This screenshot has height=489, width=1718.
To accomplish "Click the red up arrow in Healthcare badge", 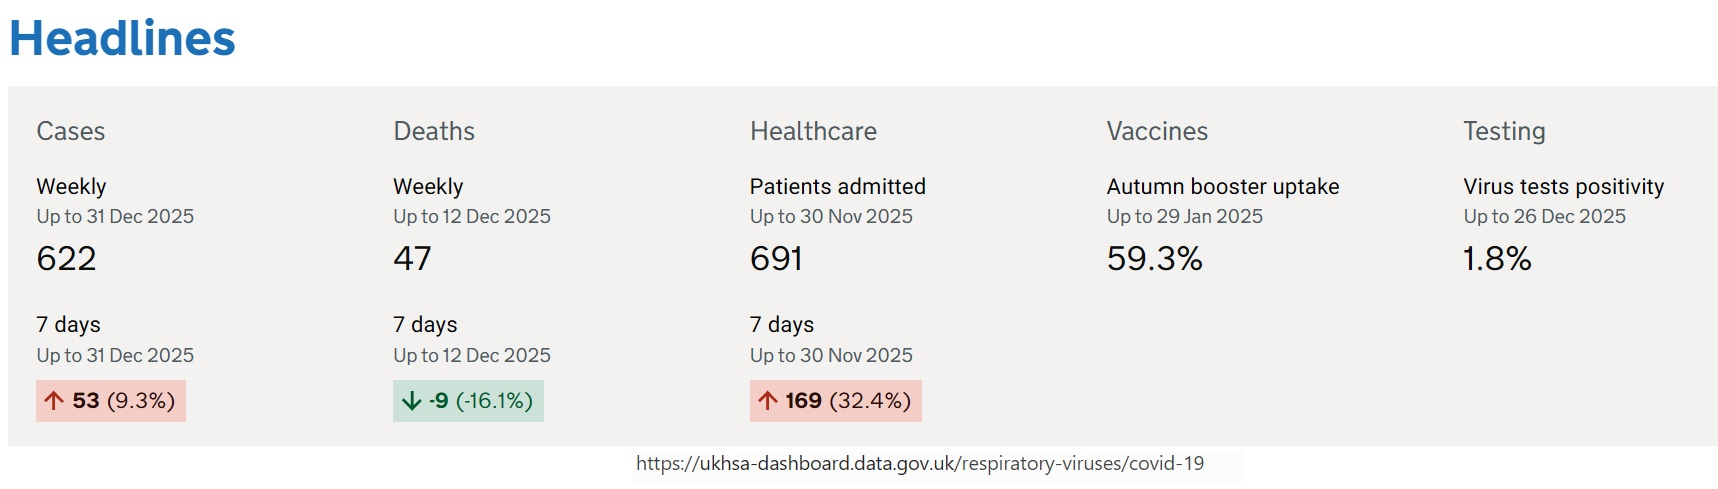I will point(768,401).
